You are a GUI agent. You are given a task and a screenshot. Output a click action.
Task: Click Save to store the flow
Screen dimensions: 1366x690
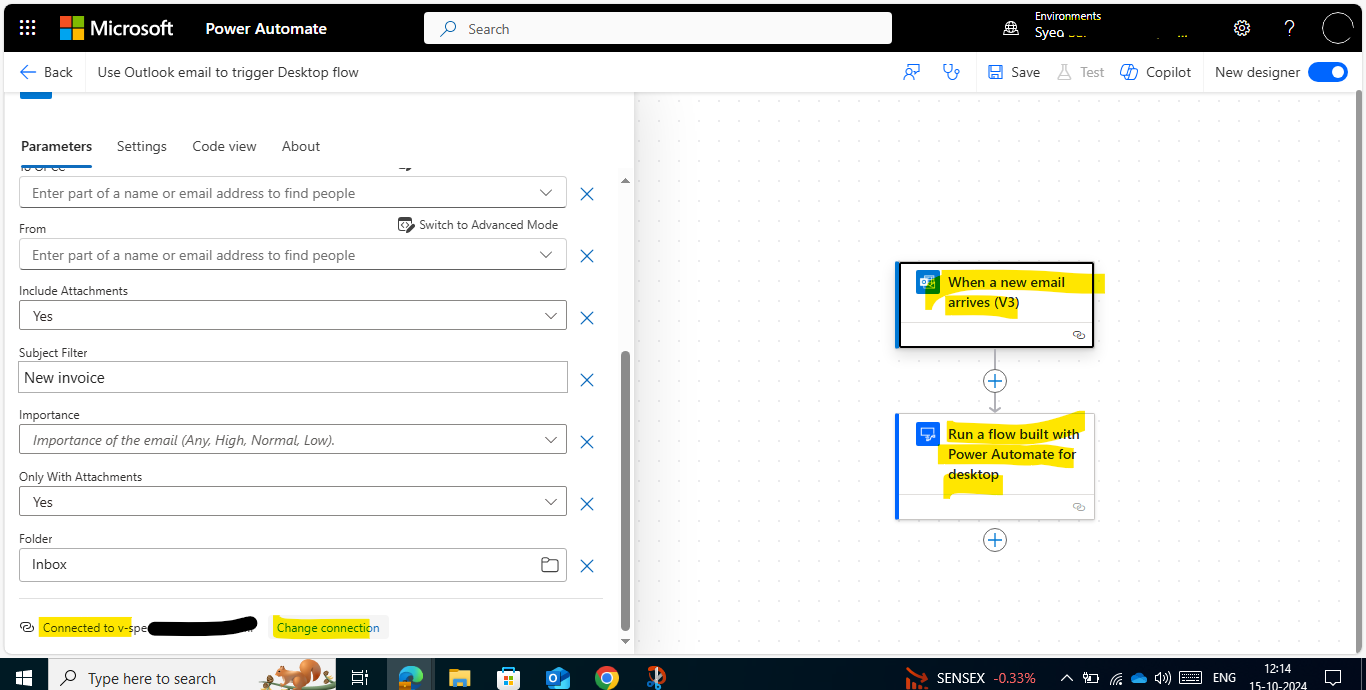[x=1013, y=71]
